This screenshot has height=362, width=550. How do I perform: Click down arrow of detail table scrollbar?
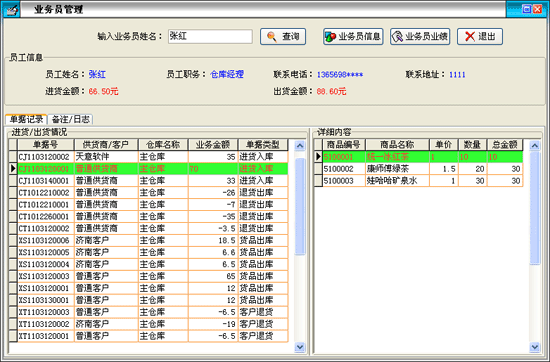pyautogui.click(x=535, y=347)
